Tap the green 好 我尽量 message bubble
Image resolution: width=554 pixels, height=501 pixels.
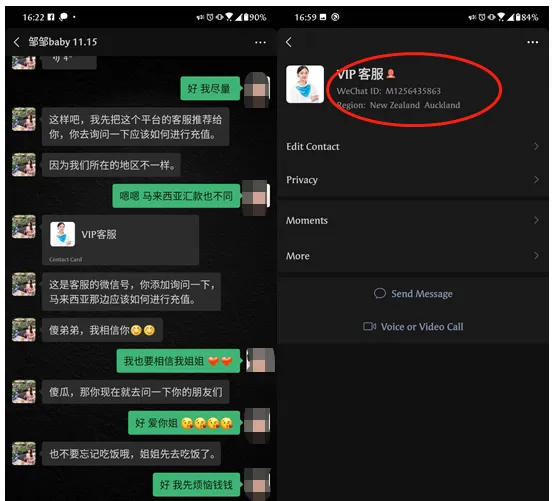point(210,88)
